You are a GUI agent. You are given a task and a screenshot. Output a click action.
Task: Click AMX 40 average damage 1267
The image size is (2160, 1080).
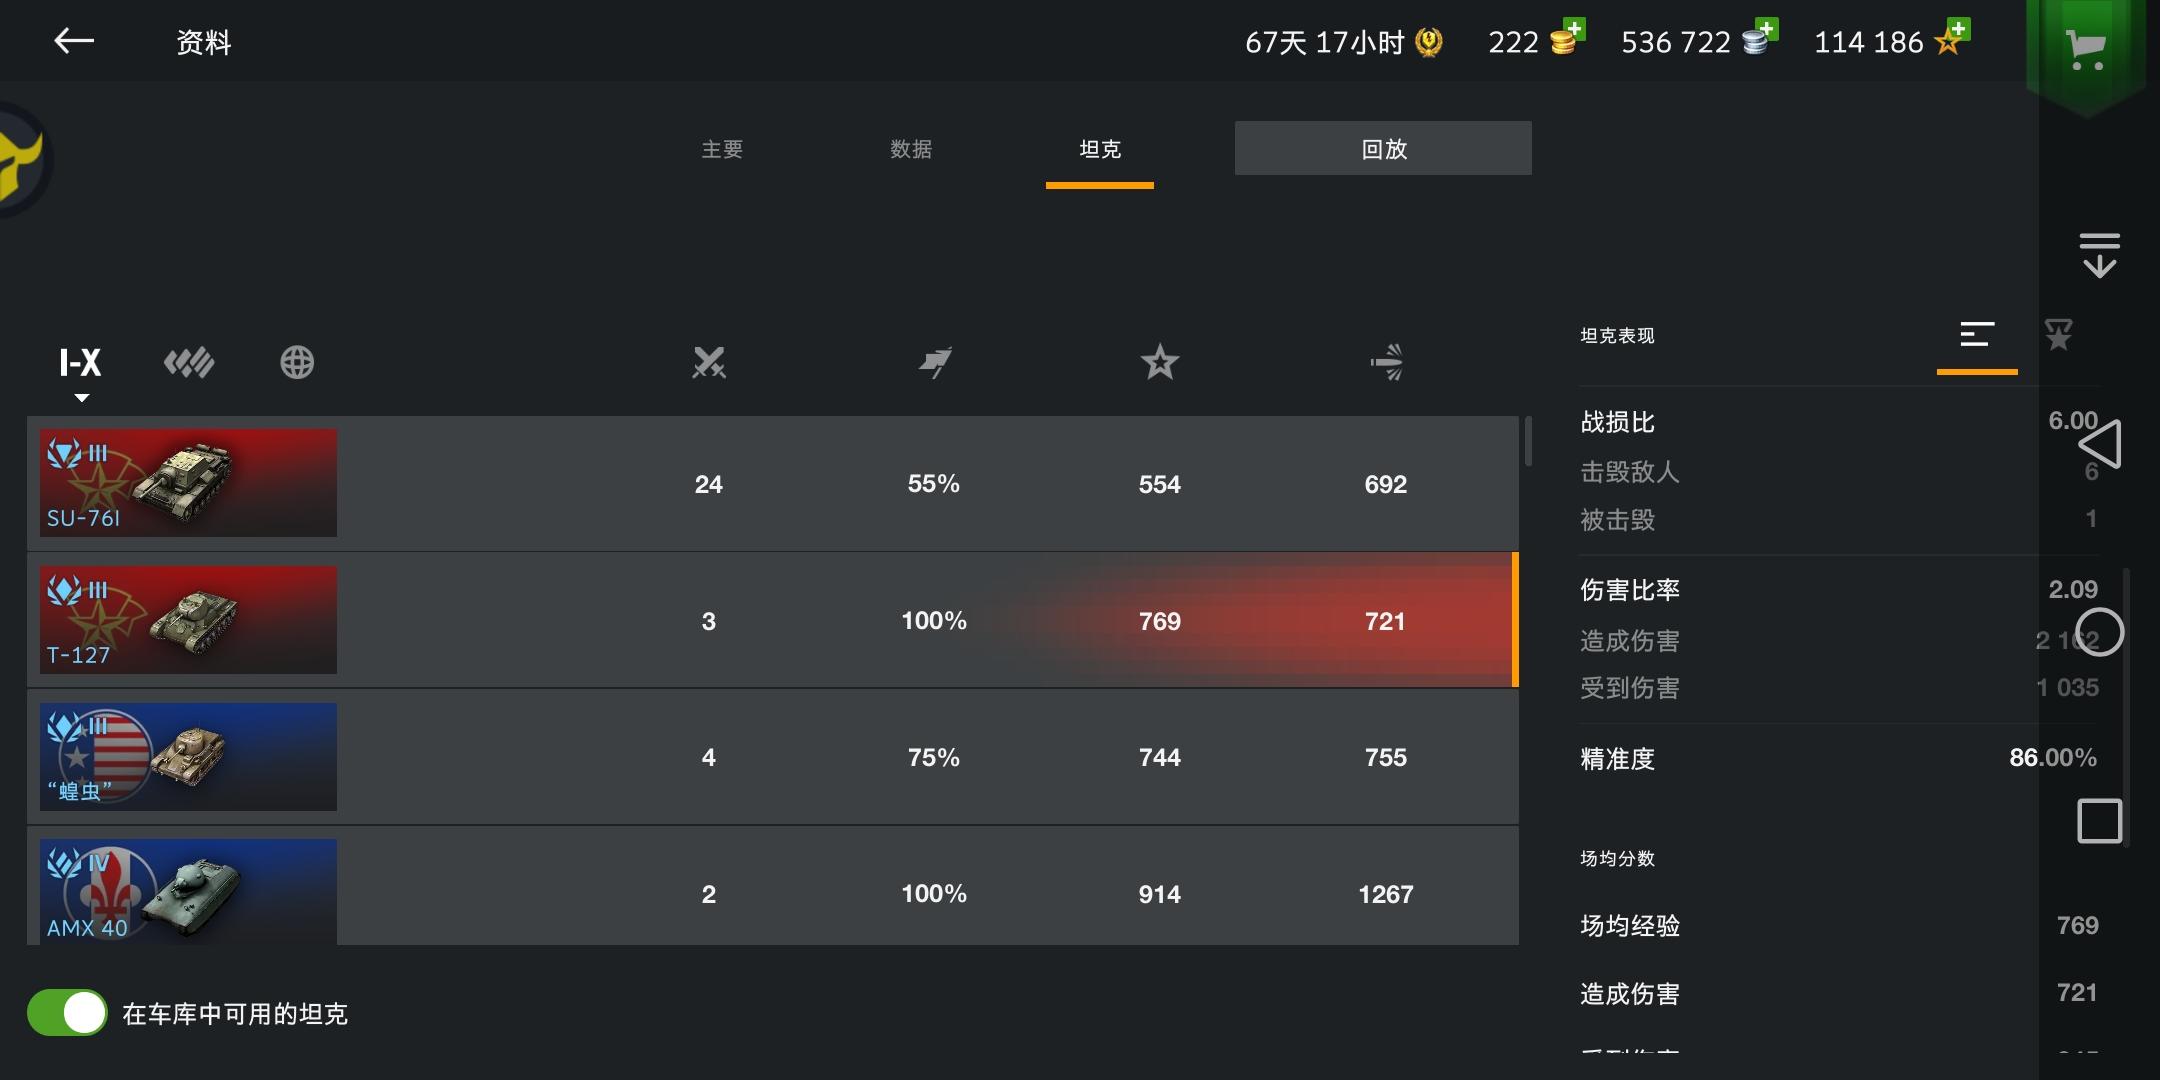pos(1386,894)
